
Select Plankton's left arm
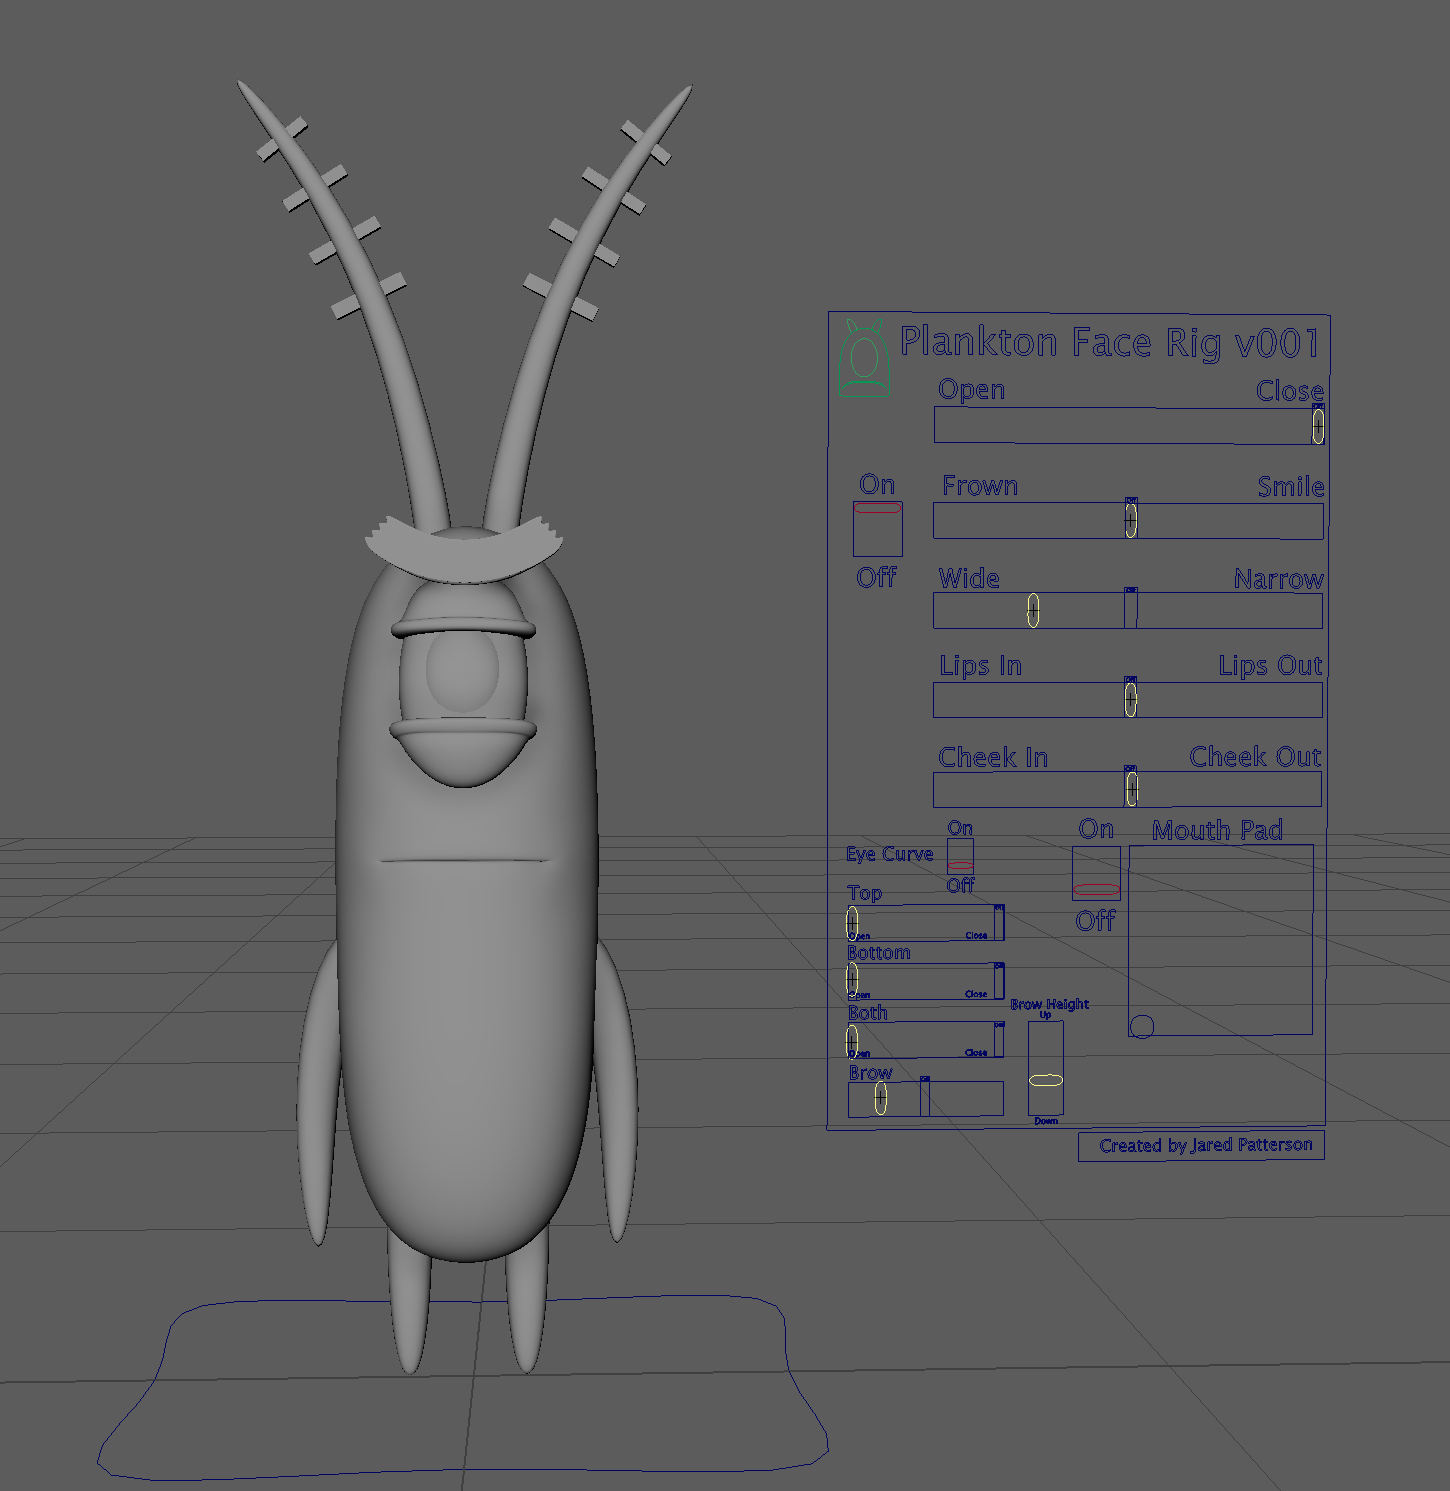tap(318, 1095)
